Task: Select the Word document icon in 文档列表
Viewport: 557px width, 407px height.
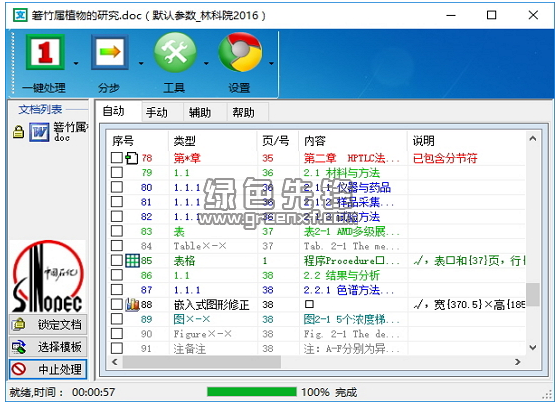Action: [39, 132]
